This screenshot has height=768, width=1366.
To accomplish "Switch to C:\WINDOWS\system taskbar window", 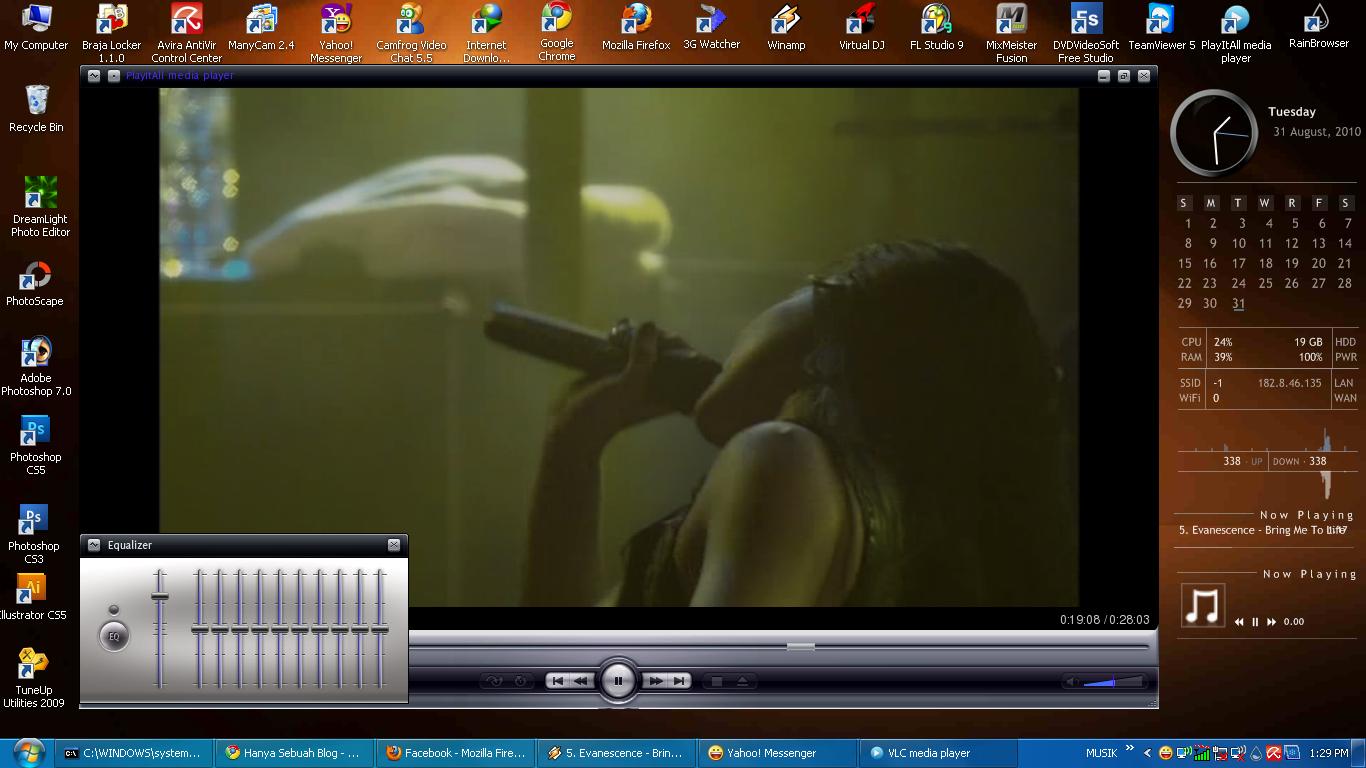I will (x=136, y=753).
